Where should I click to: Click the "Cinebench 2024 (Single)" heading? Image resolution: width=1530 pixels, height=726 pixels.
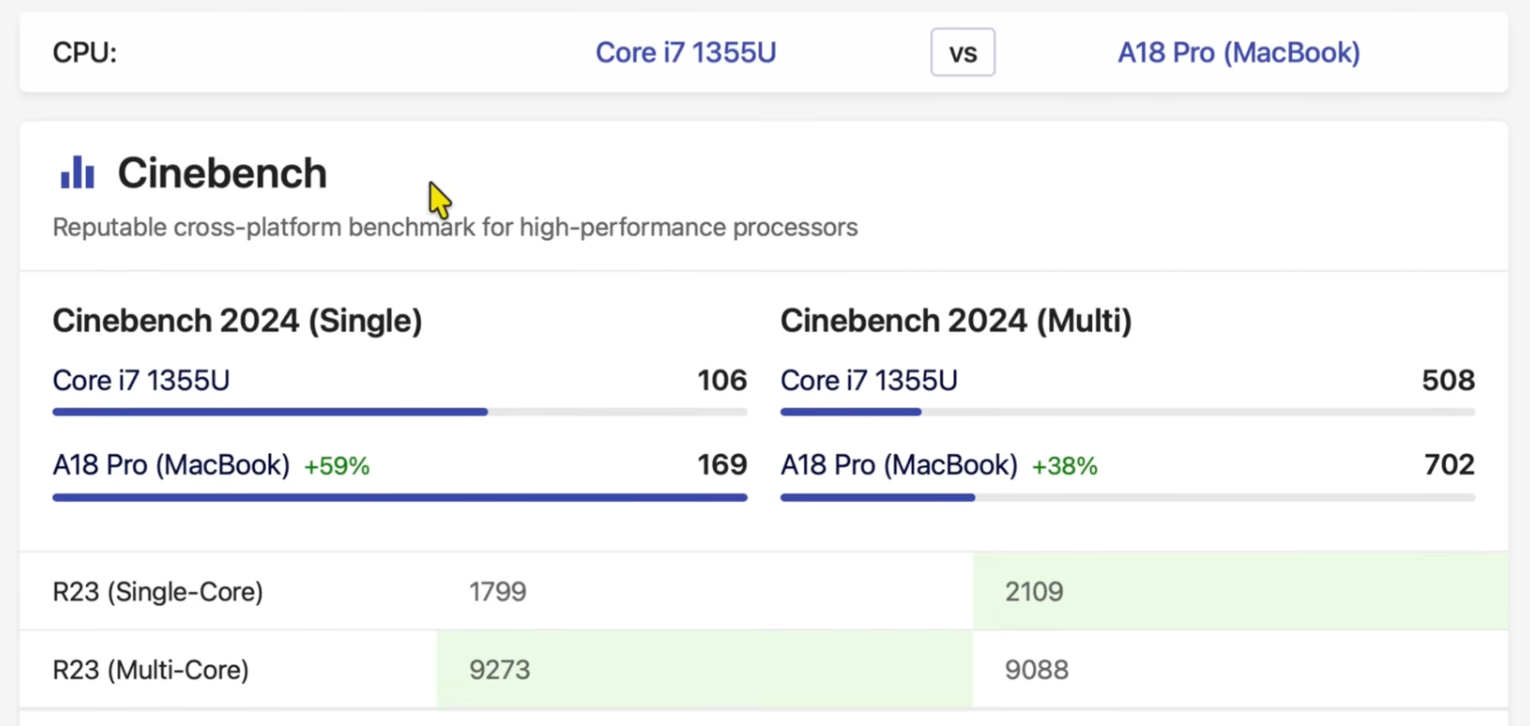click(237, 321)
